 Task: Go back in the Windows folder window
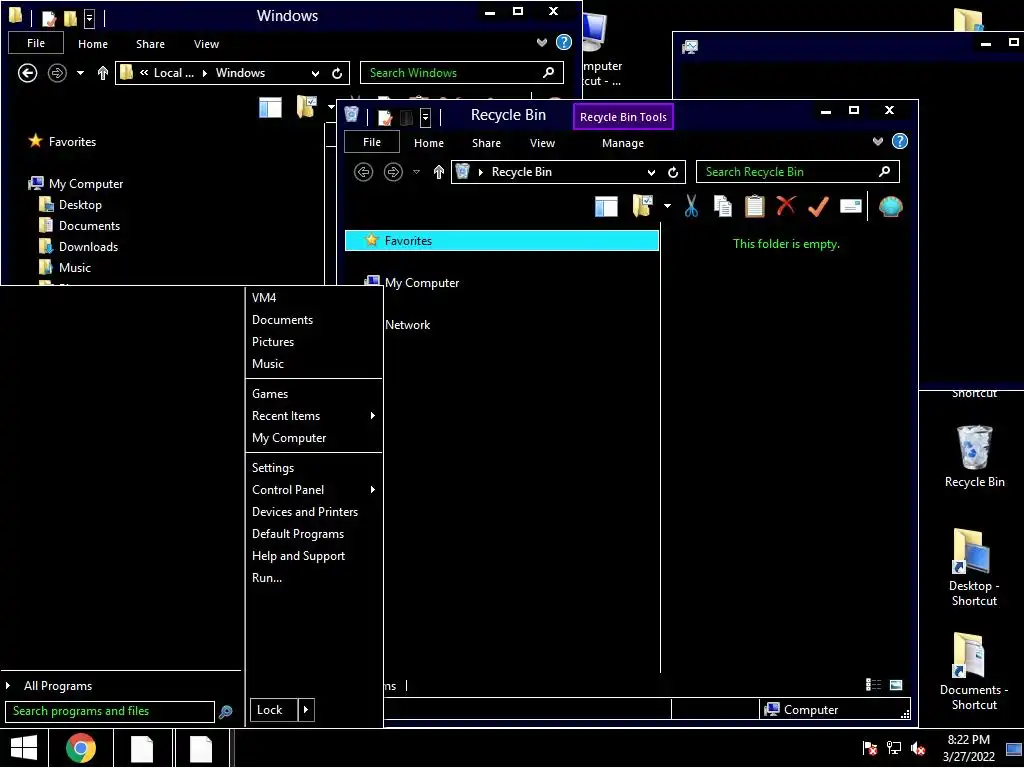point(27,72)
